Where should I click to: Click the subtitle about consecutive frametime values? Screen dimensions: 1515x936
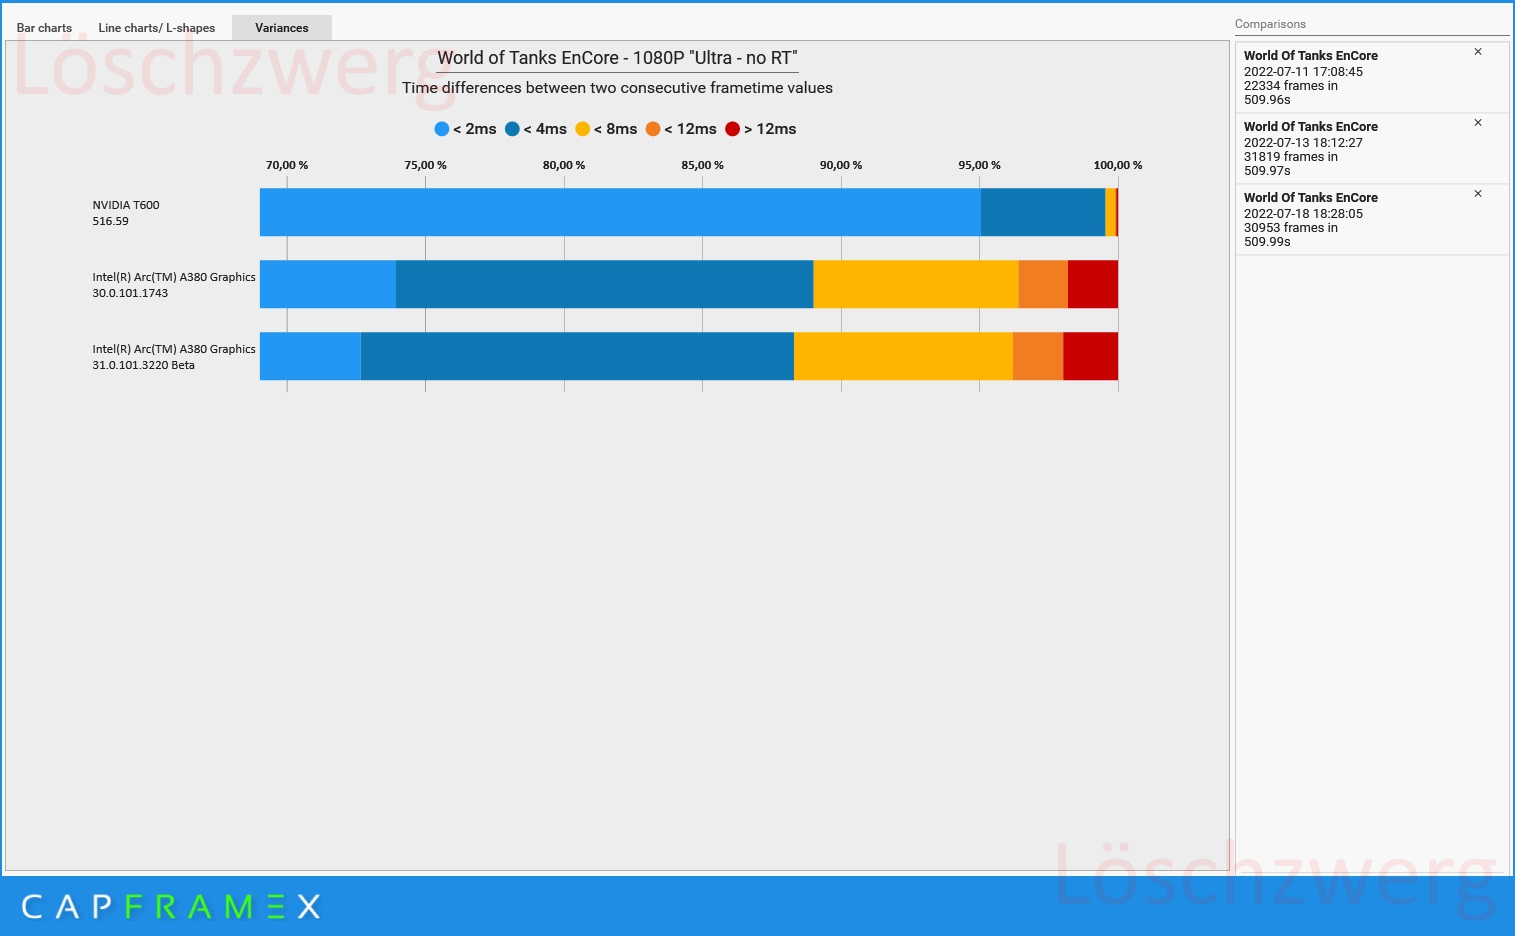pyautogui.click(x=617, y=88)
